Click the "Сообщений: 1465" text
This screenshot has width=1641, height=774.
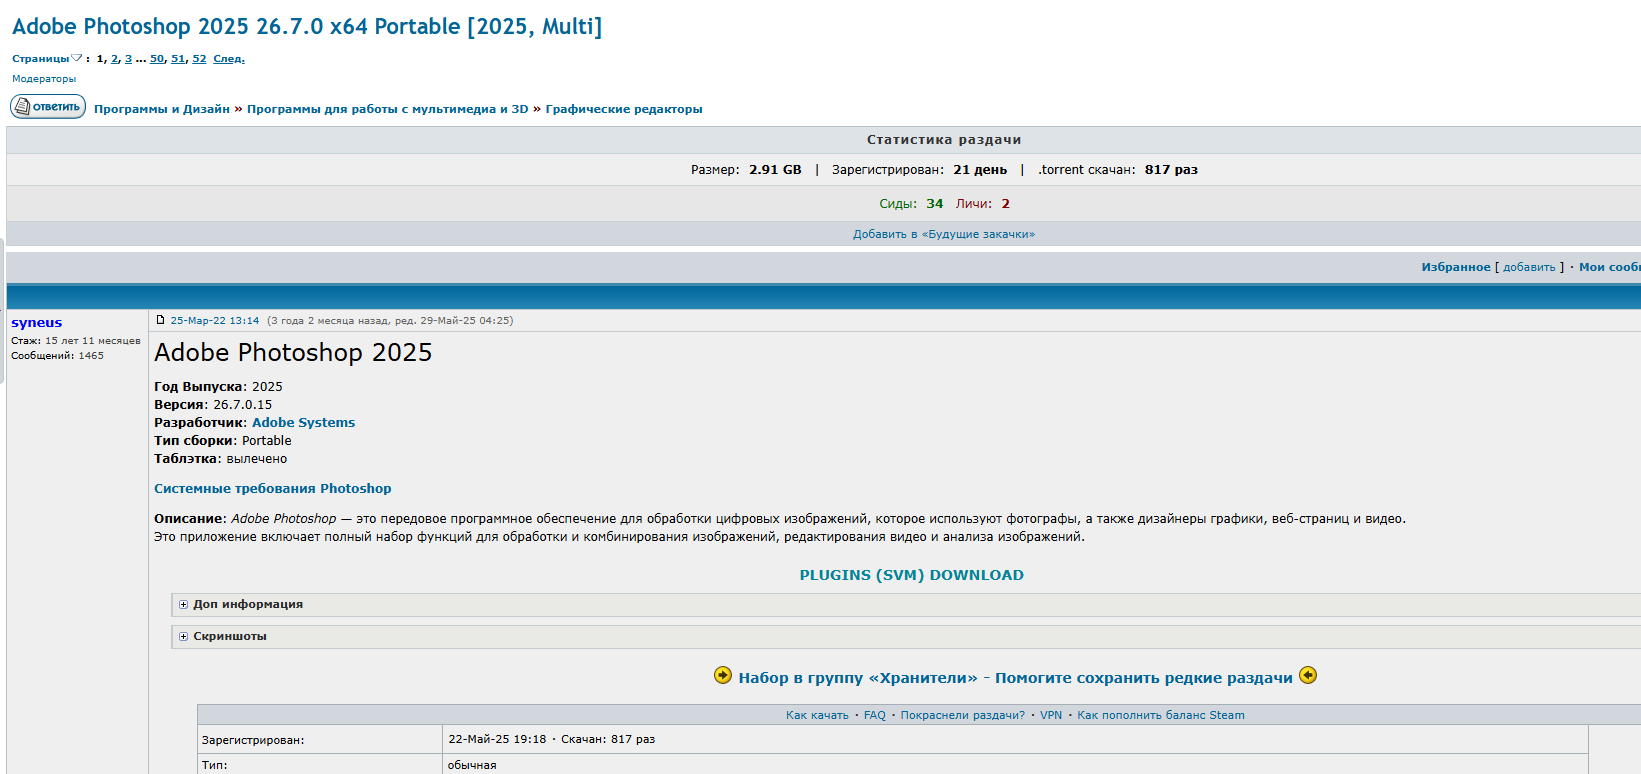tap(57, 356)
